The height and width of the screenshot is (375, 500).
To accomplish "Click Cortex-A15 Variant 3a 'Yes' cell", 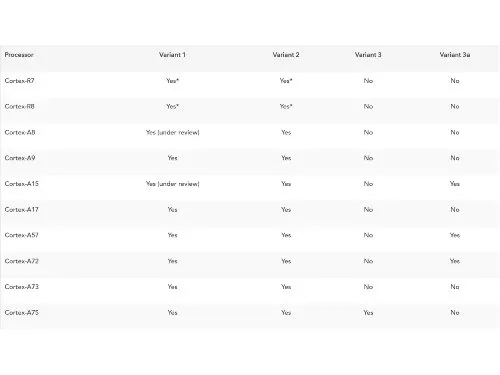I will click(x=455, y=184).
